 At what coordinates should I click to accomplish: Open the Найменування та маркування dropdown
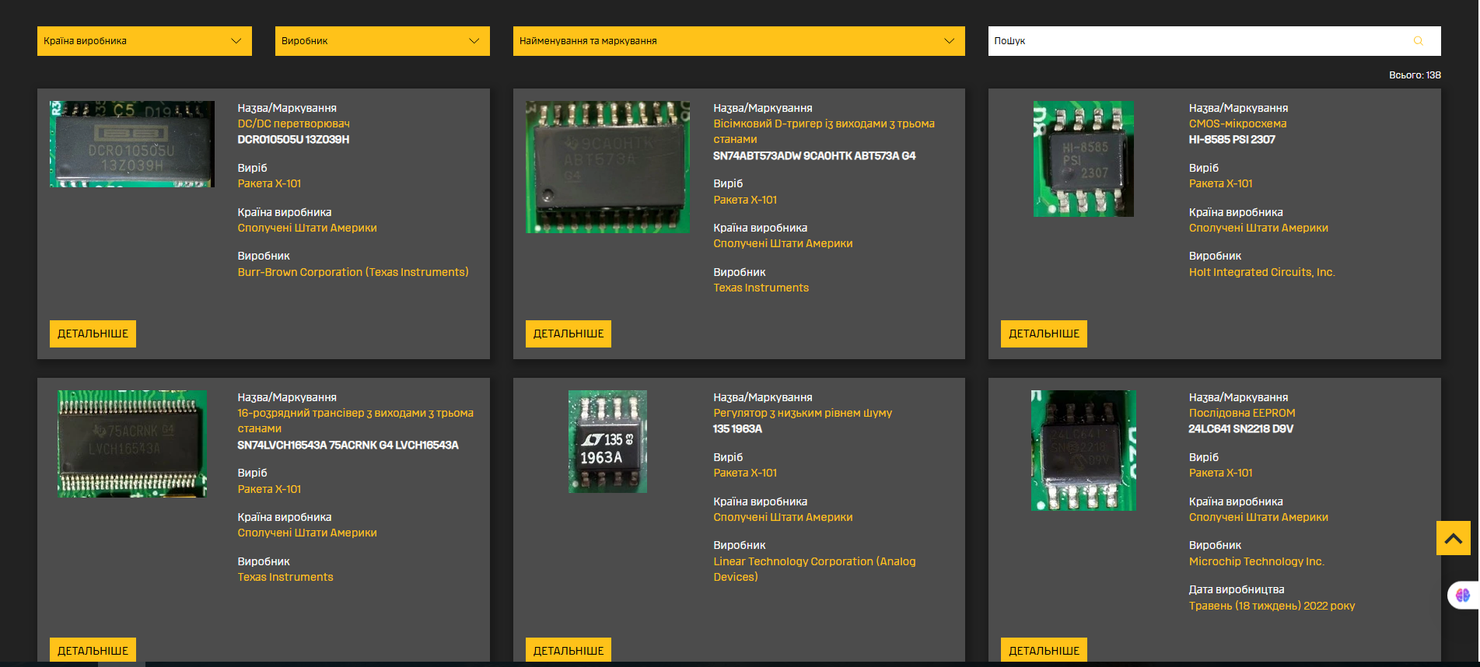point(739,41)
